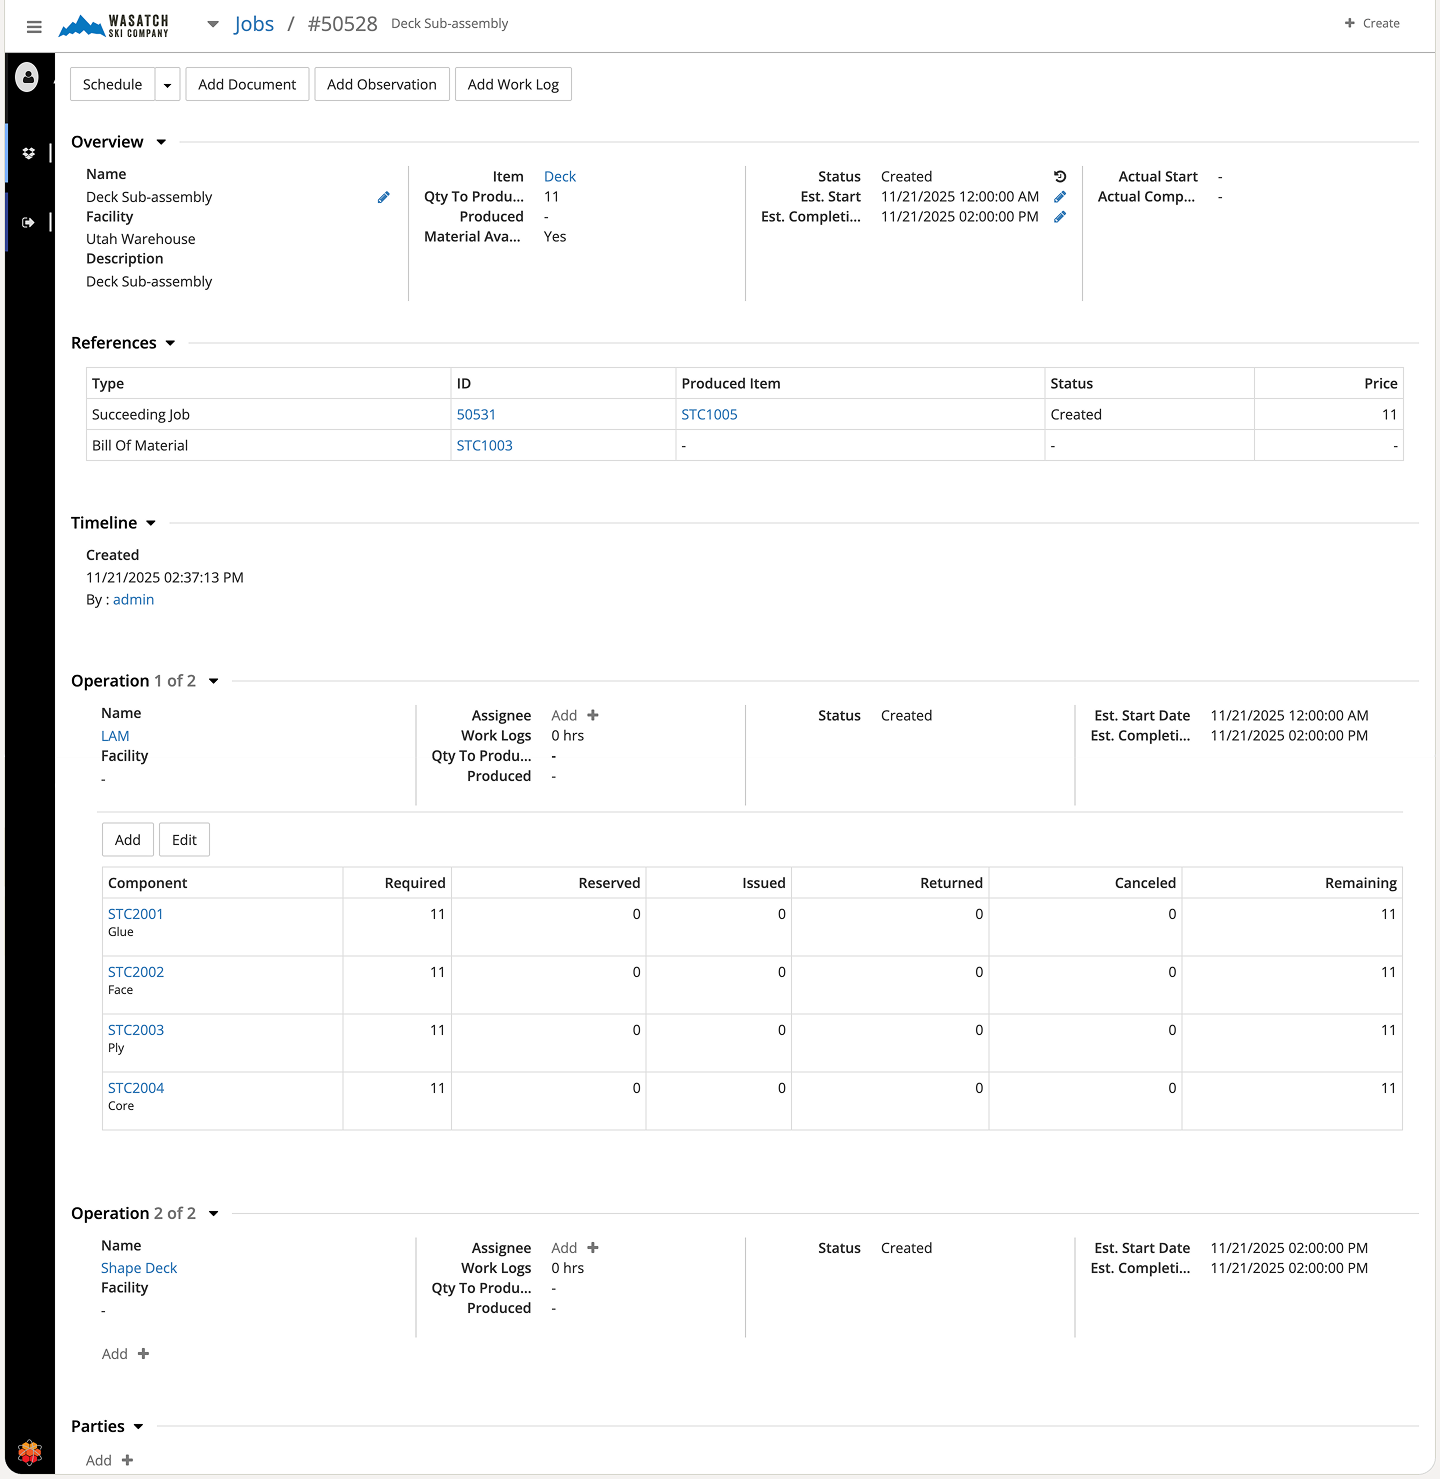
Task: Click Create in the top bar
Action: [1372, 23]
